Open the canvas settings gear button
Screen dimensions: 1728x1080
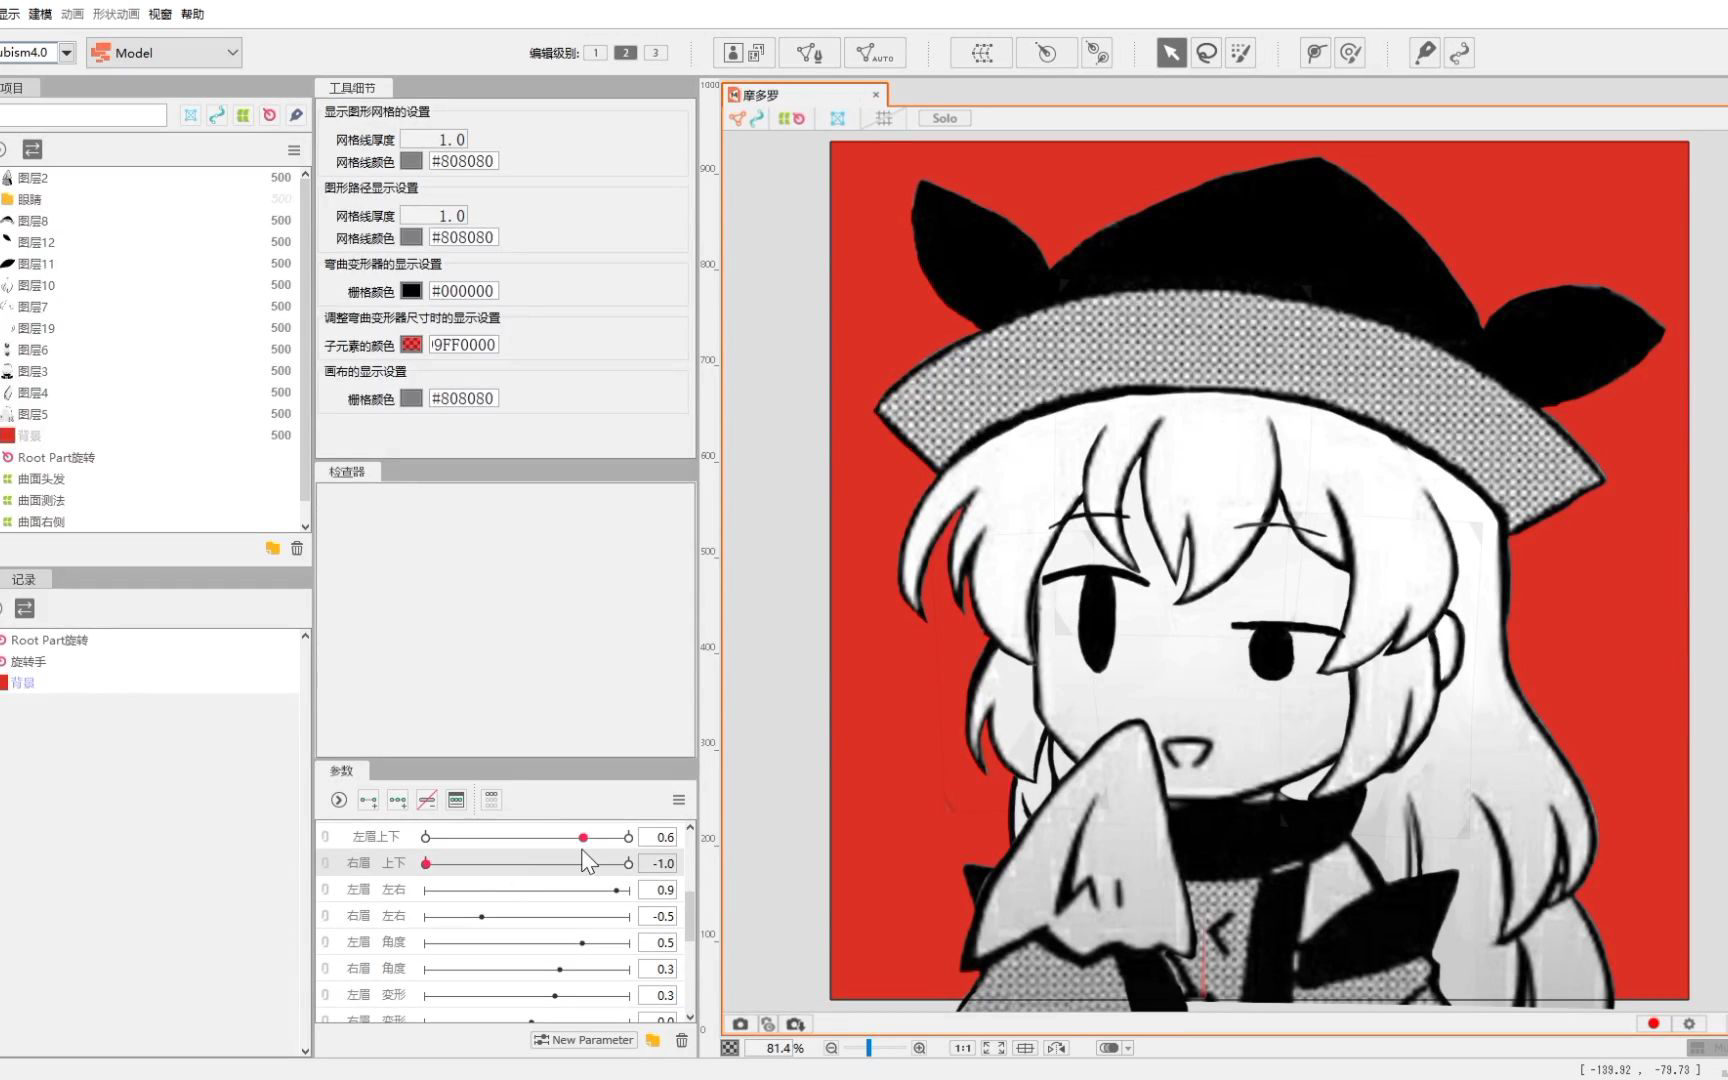(1690, 1024)
